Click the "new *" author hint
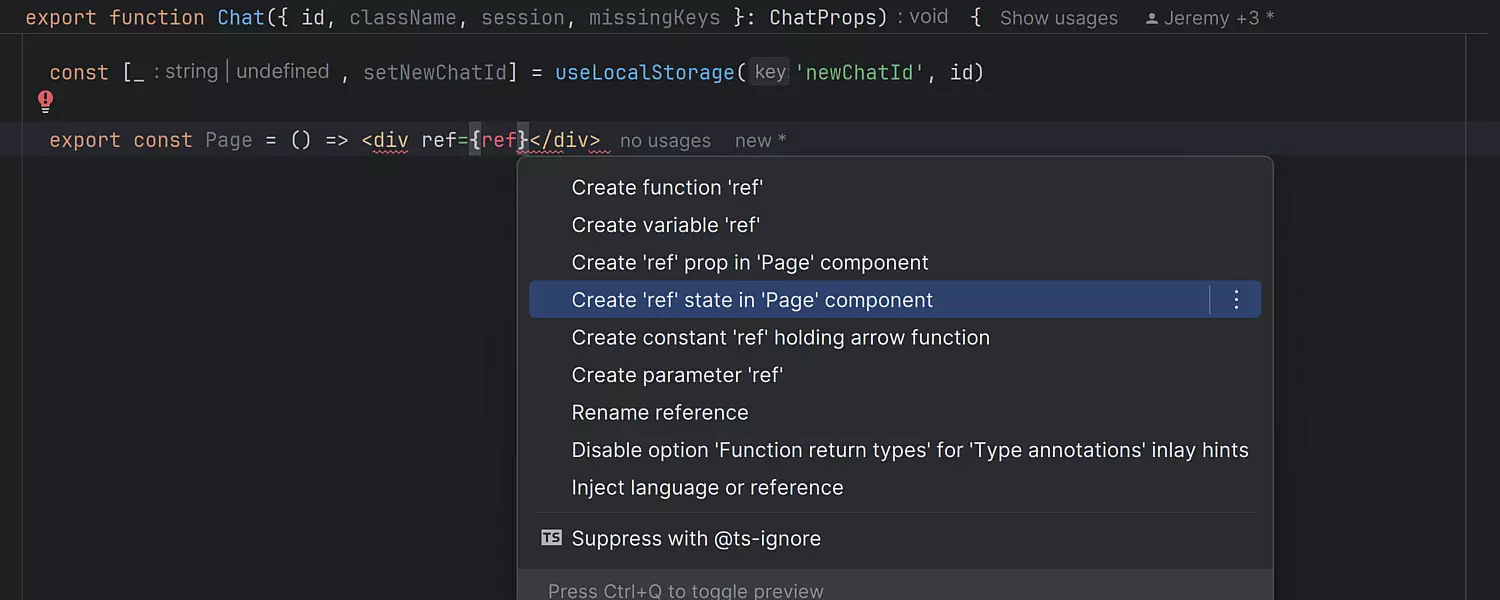 pyautogui.click(x=760, y=141)
